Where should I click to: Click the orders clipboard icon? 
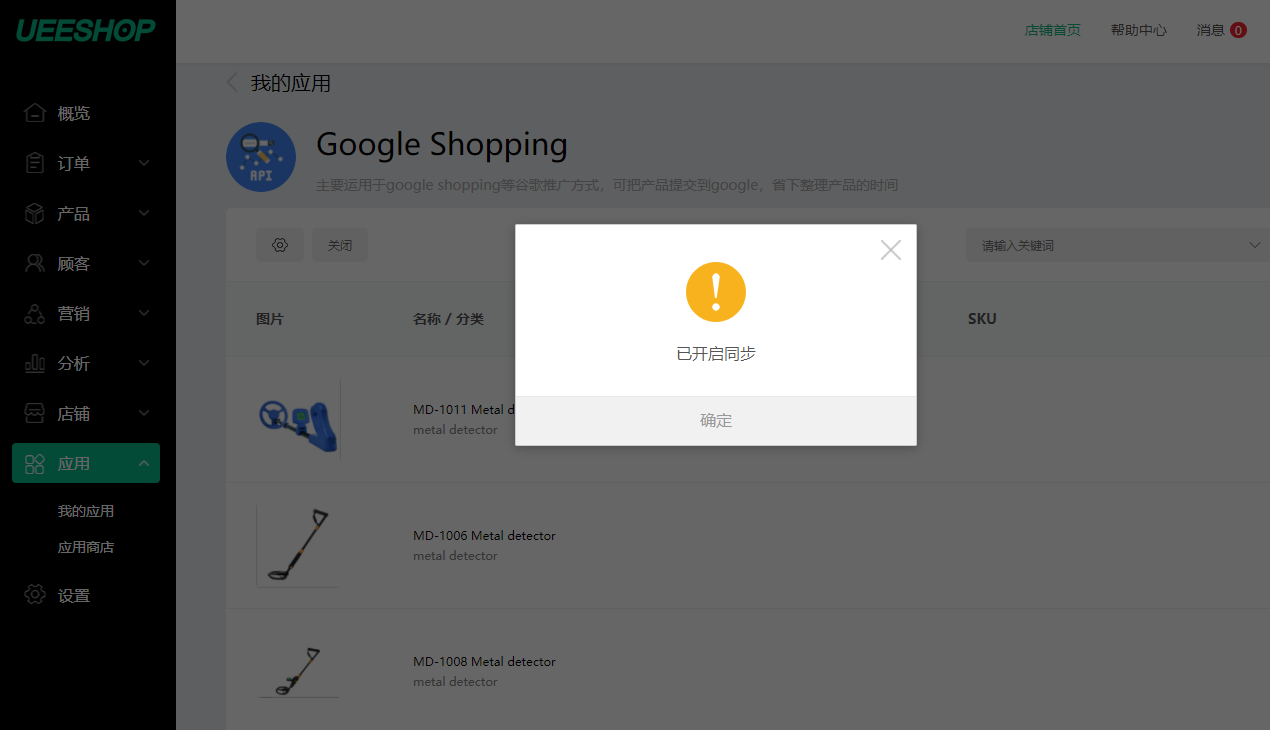pos(35,163)
